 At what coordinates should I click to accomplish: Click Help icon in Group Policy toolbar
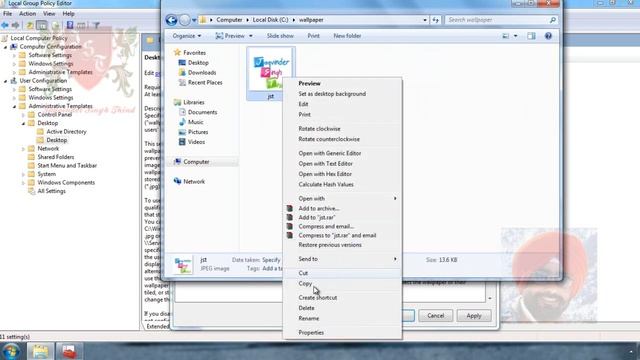[70, 25]
